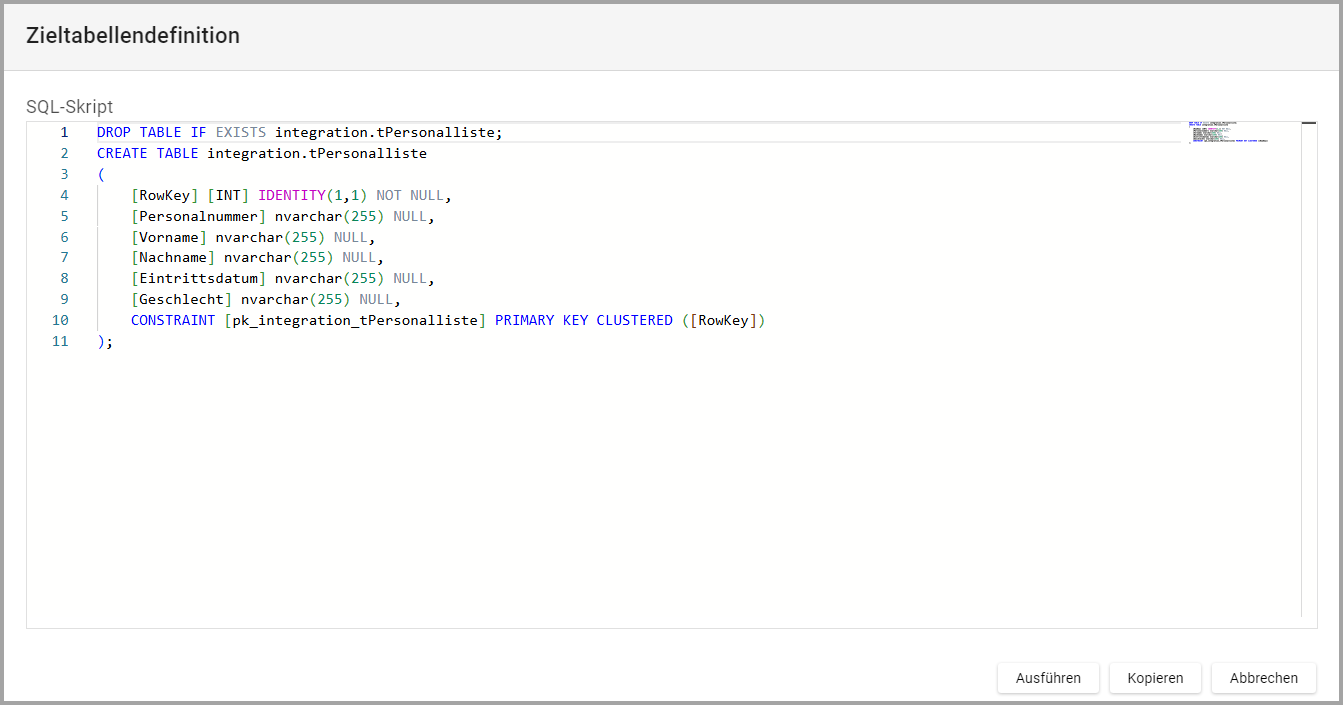Cancel the dialog with Abbrechen
The image size is (1343, 705).
[1263, 678]
